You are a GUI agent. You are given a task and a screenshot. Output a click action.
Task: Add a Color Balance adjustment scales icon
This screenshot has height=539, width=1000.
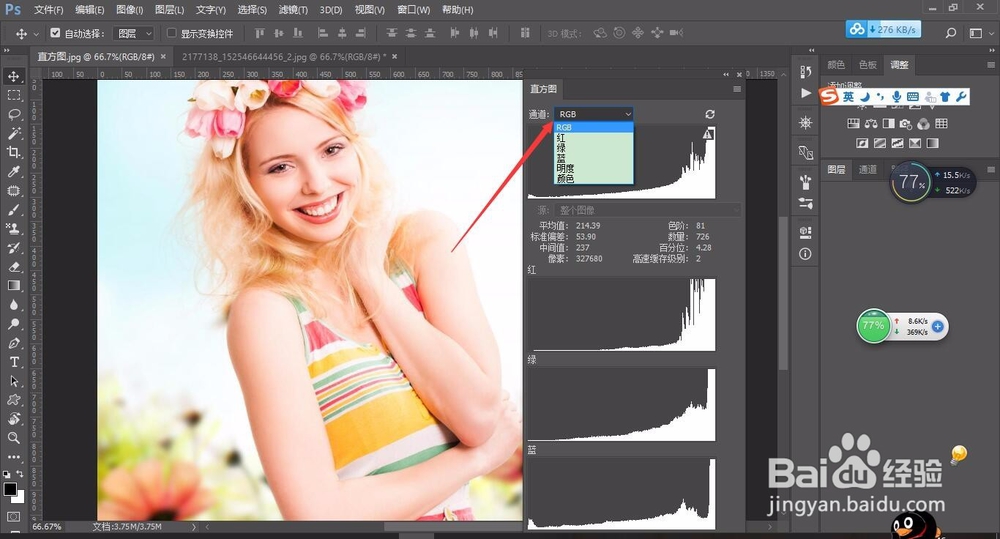(x=871, y=124)
